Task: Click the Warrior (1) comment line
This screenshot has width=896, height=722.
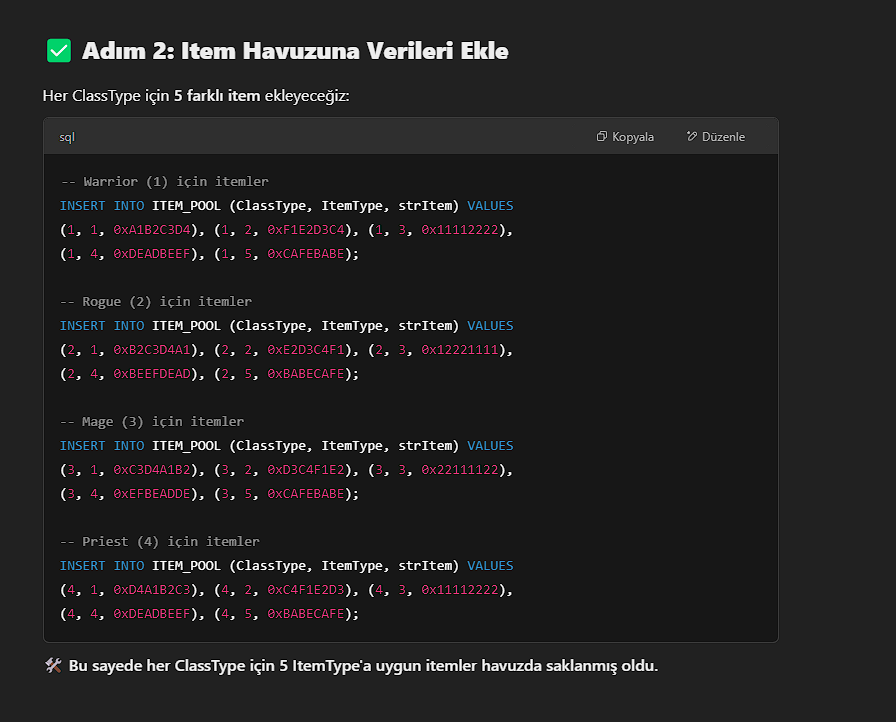Action: [165, 182]
